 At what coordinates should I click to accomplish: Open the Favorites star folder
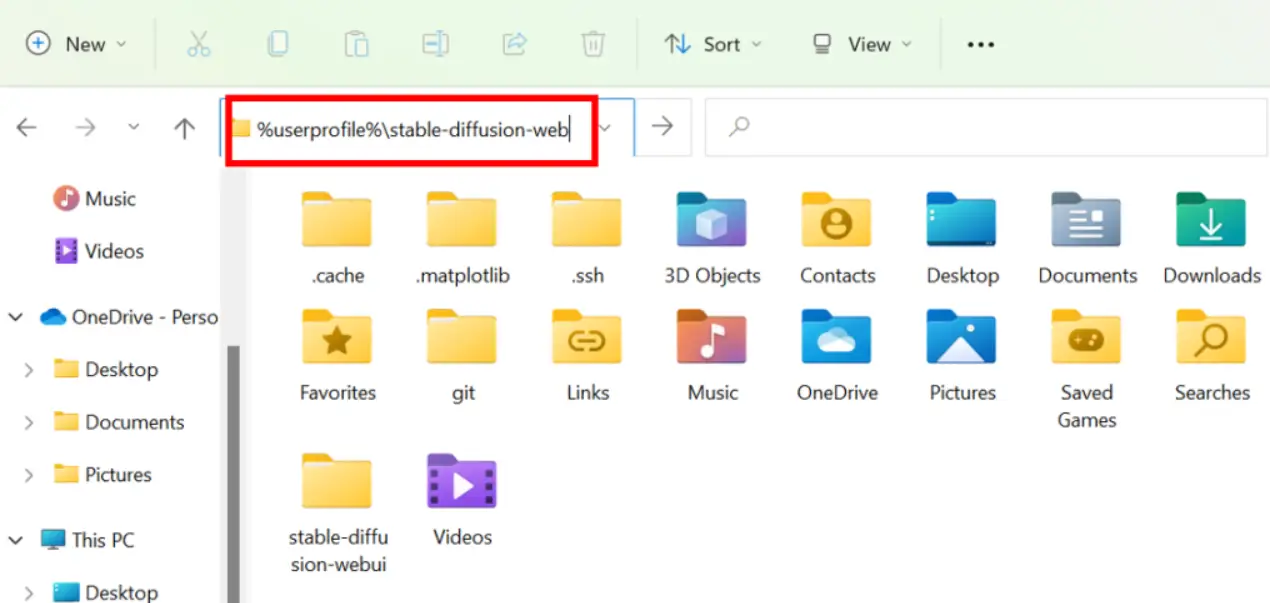point(337,355)
